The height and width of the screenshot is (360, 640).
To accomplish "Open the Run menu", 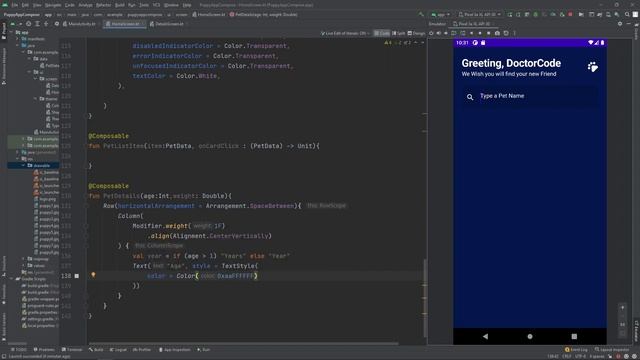I will [131, 5].
